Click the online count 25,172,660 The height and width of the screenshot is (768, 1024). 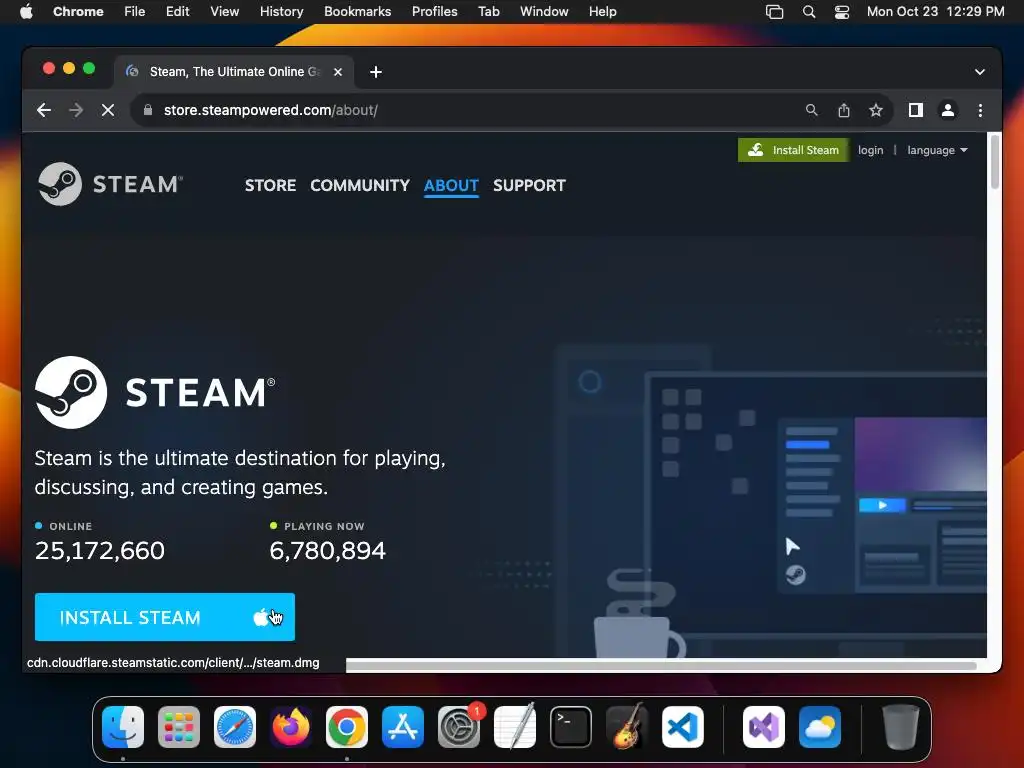click(100, 551)
